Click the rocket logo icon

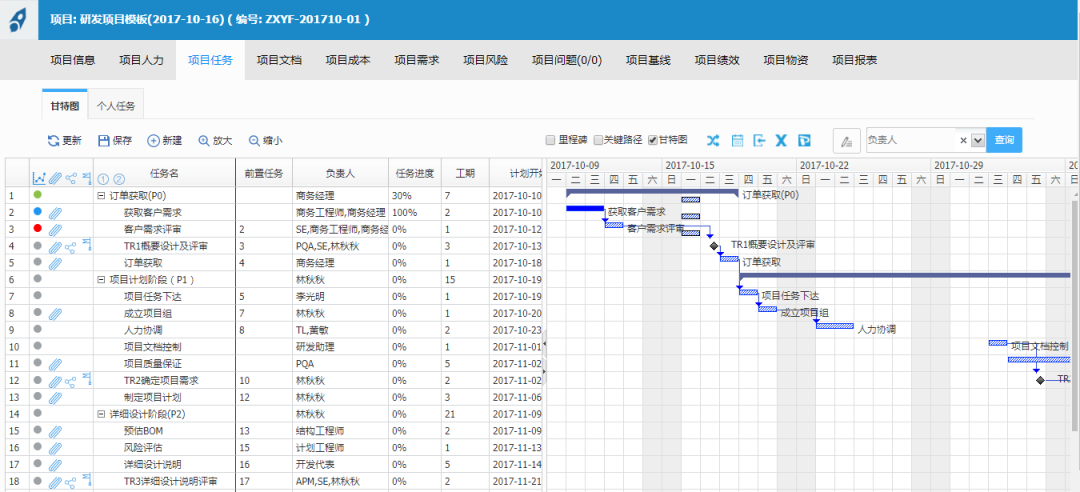[x=19, y=20]
